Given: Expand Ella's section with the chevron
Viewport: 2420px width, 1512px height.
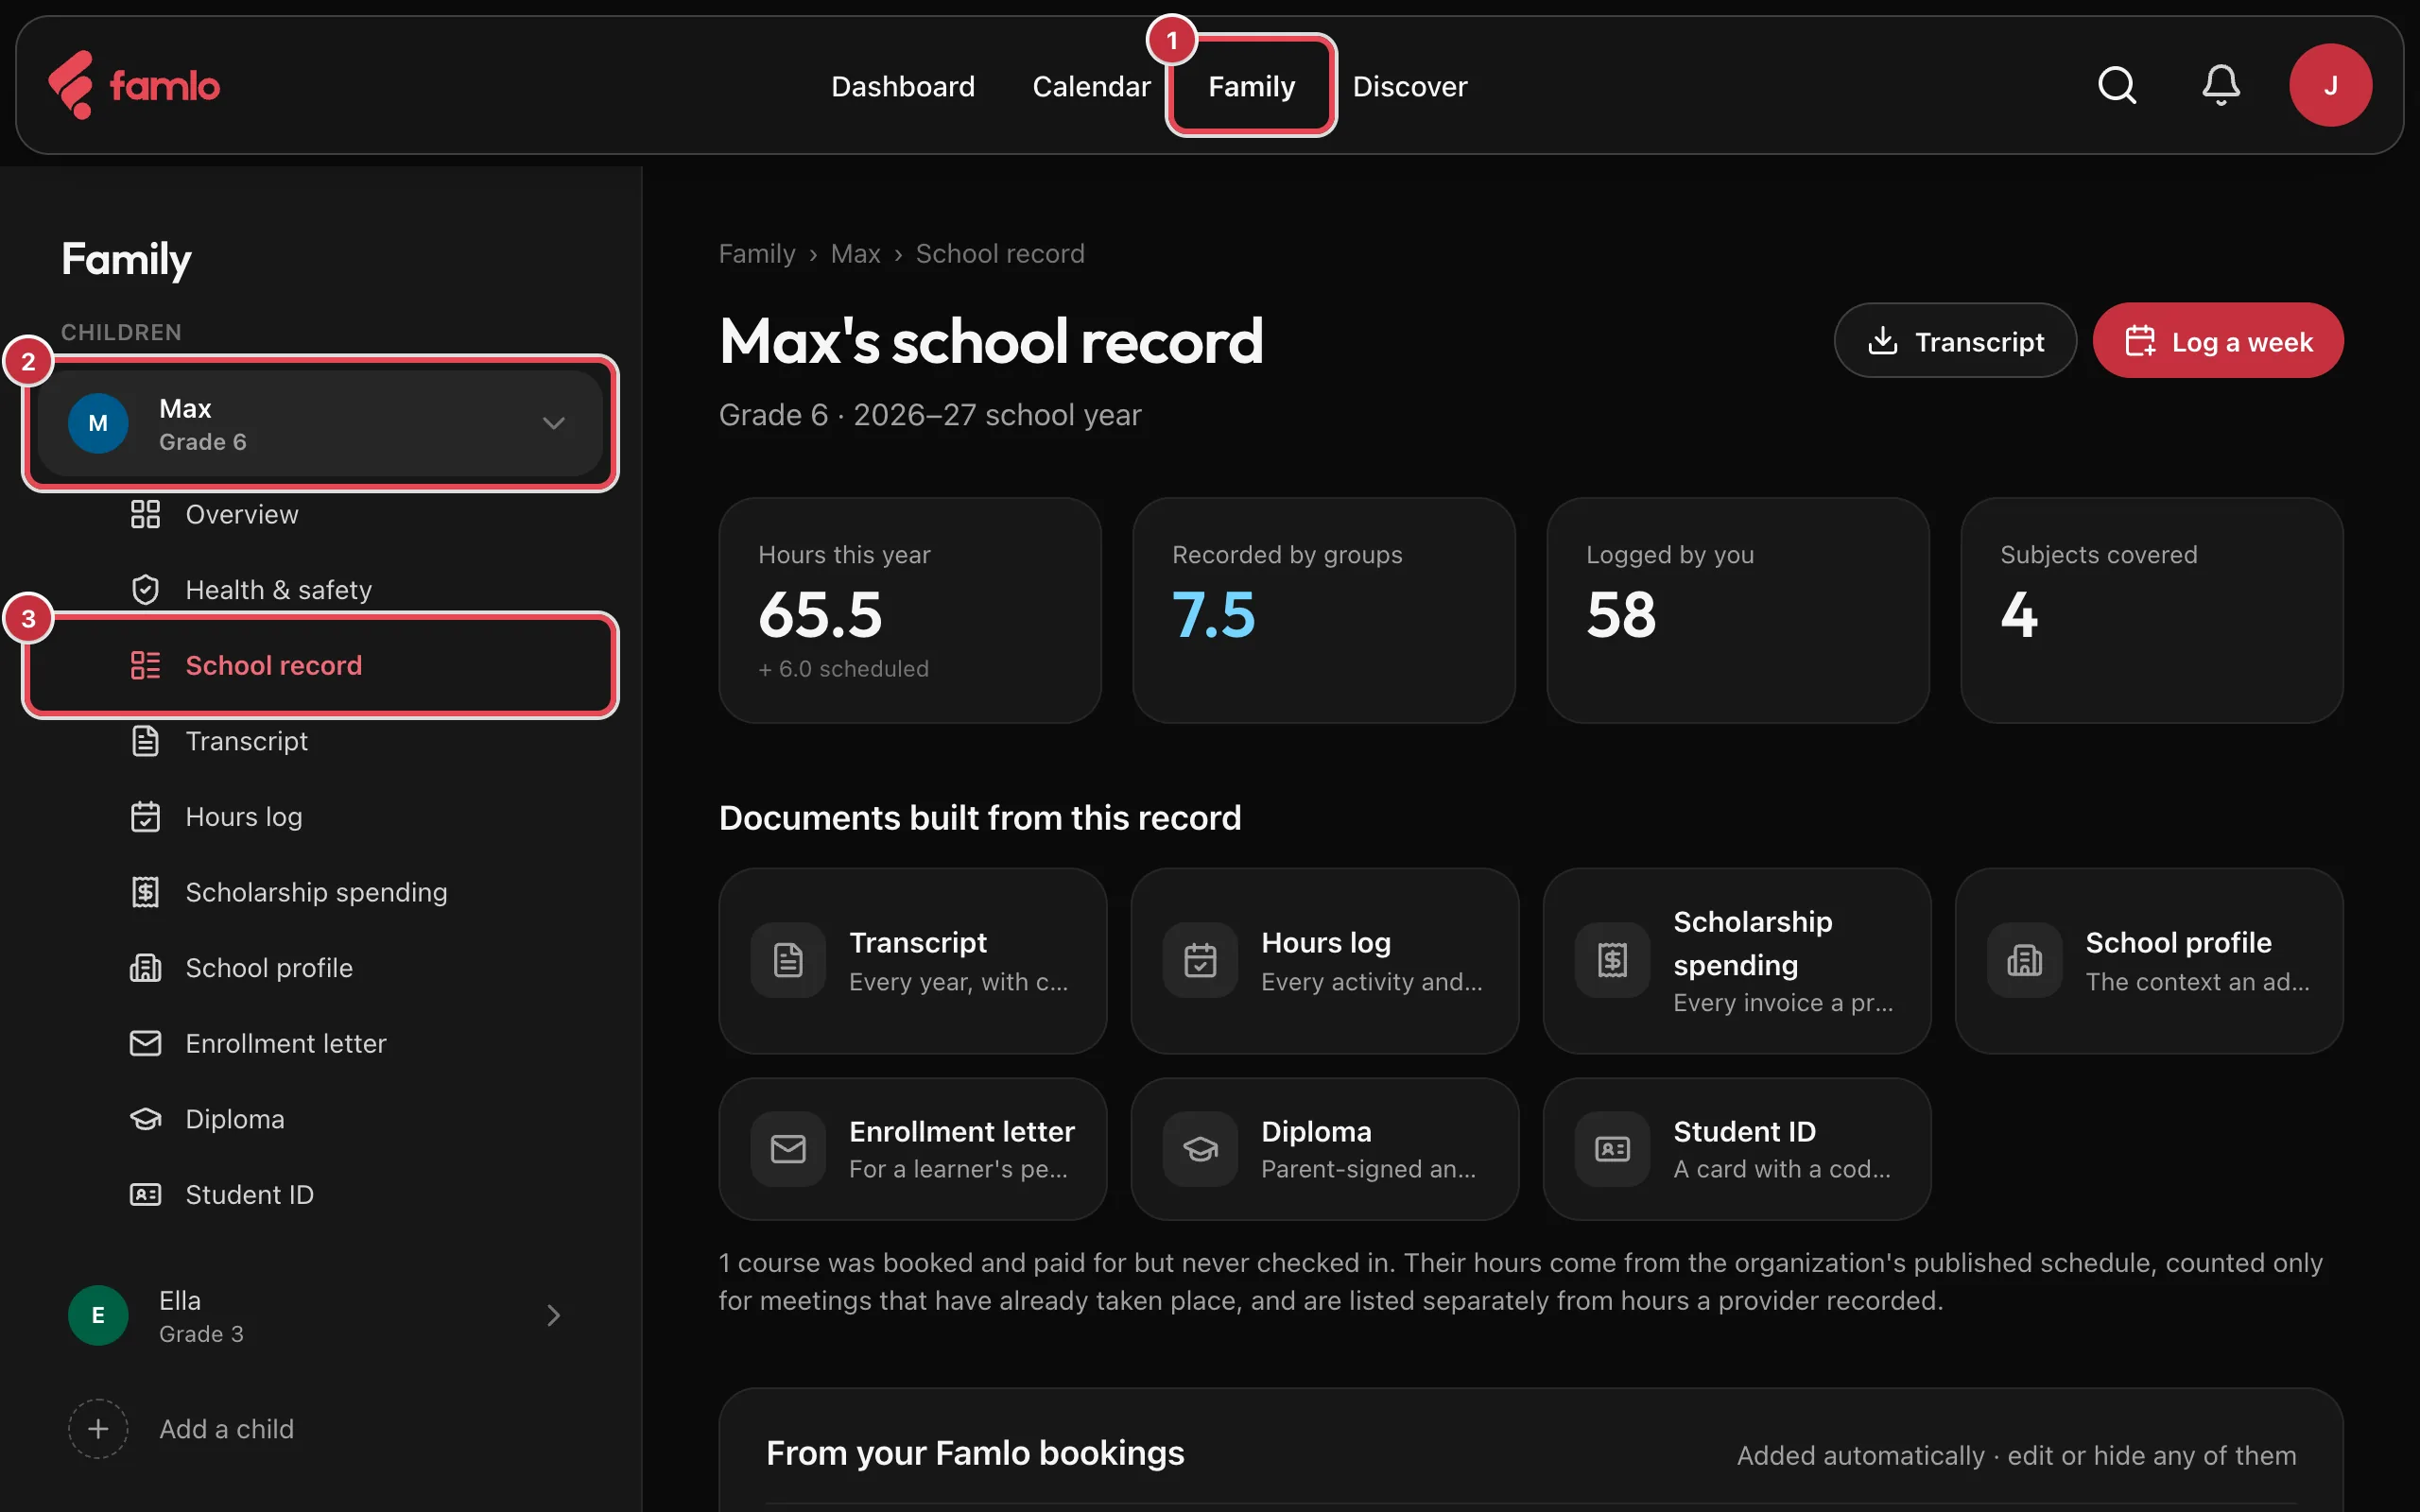Looking at the screenshot, I should (x=553, y=1315).
